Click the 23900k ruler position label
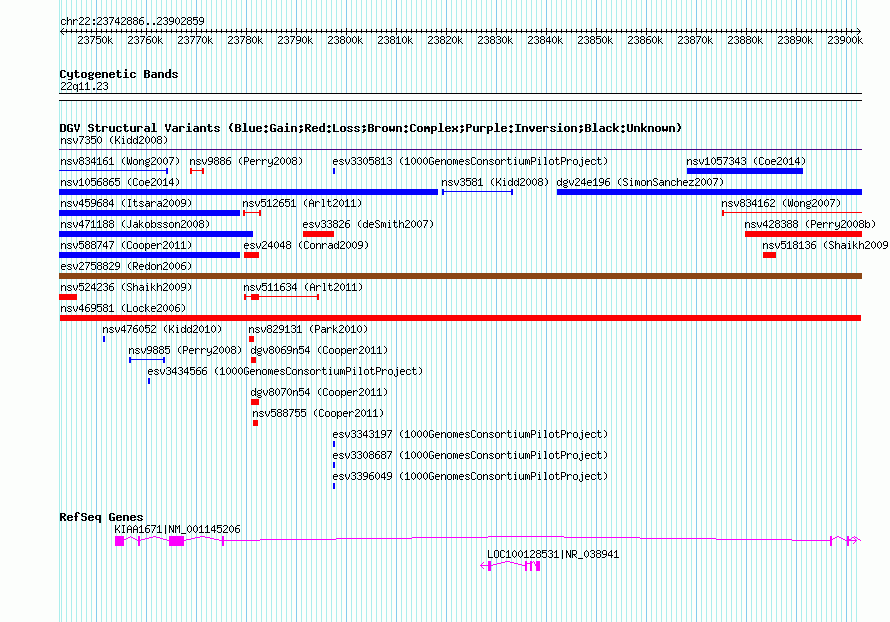 (845, 40)
